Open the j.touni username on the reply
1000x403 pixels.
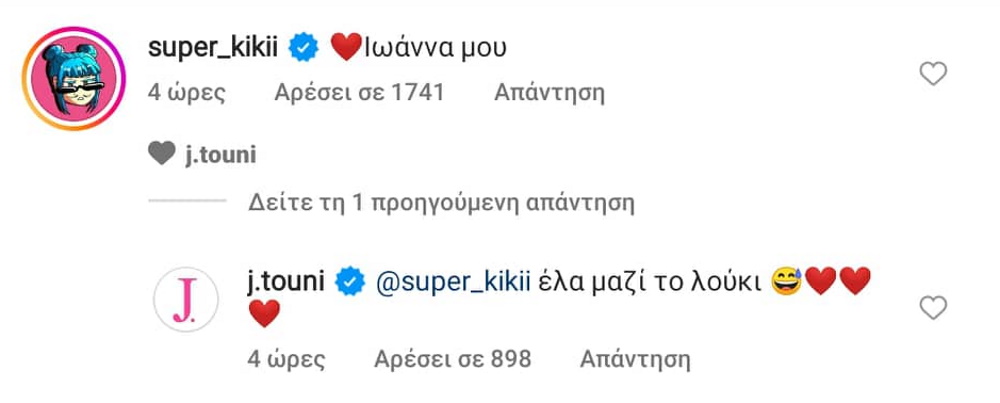tap(286, 282)
